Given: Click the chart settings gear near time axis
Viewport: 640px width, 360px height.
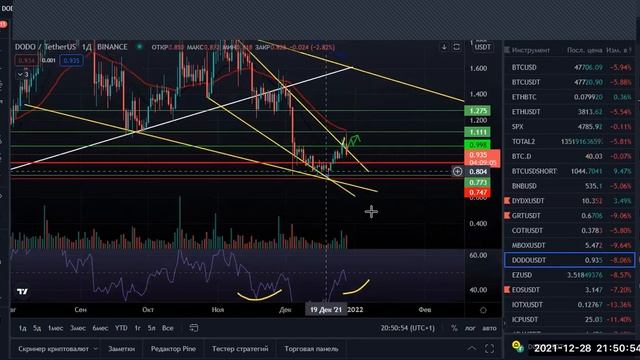Looking at the screenshot, I should click(x=483, y=310).
